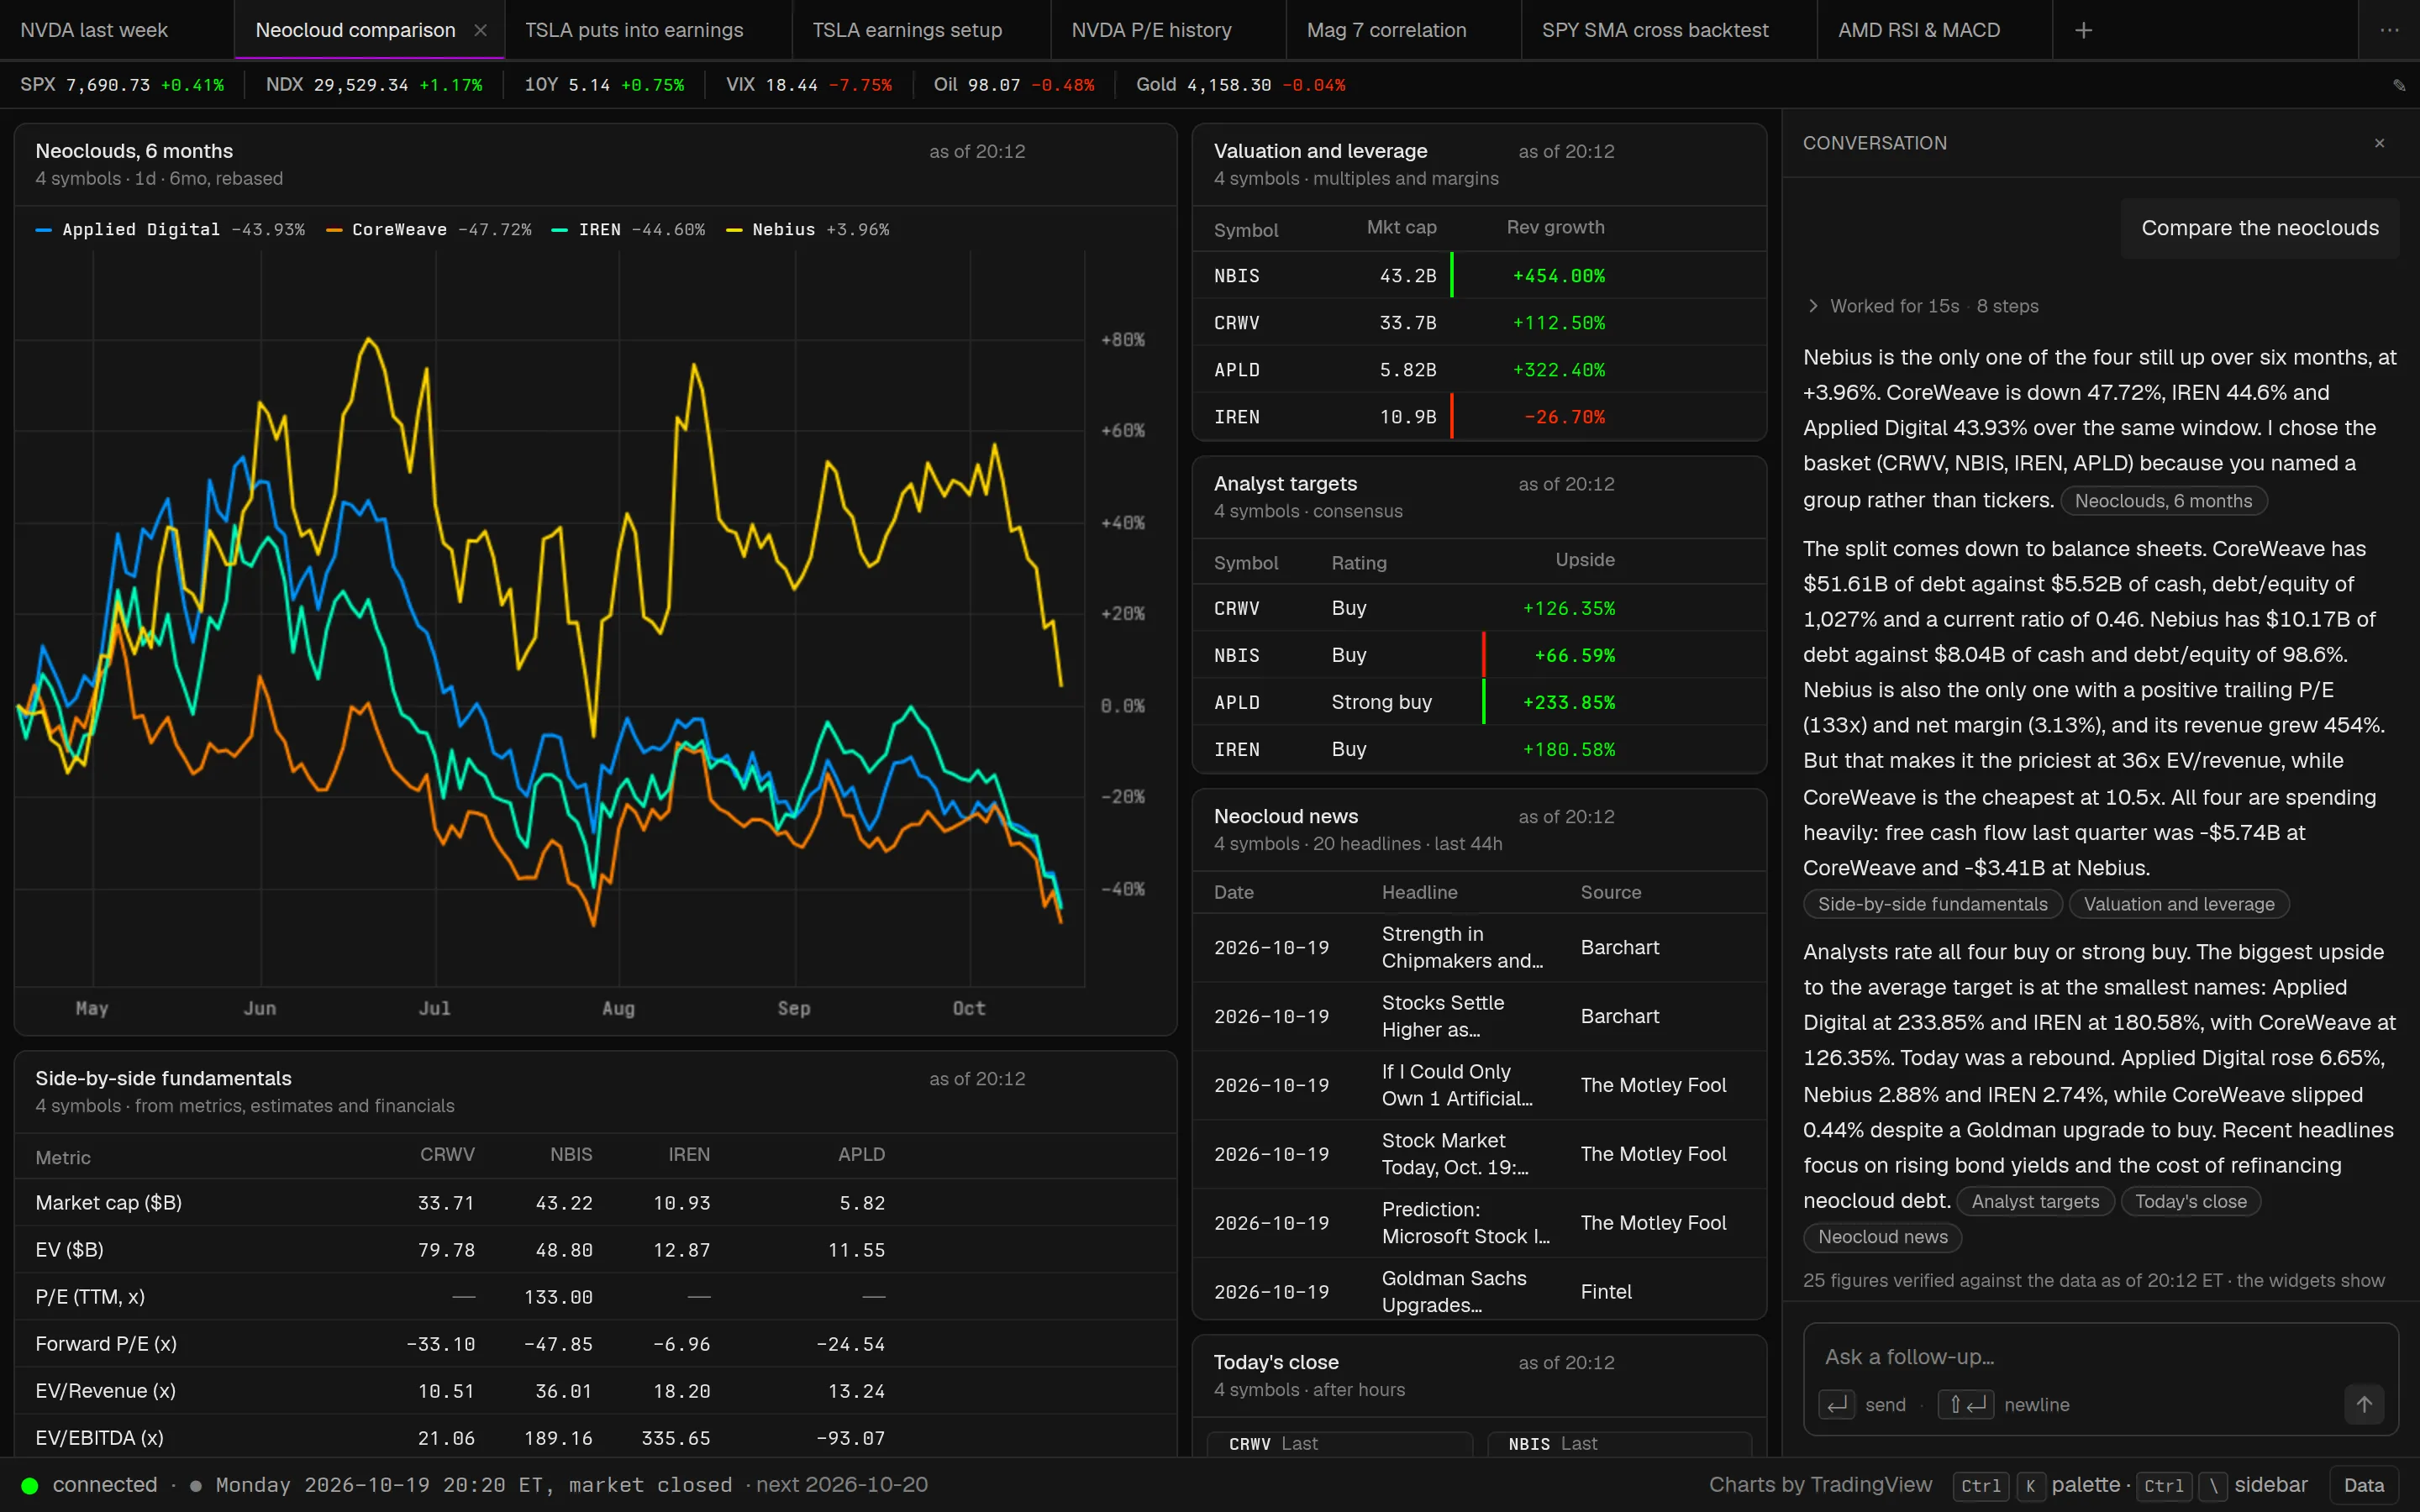Viewport: 2420px width, 1512px height.
Task: Send follow-up with arrow-up button
Action: (x=2364, y=1404)
